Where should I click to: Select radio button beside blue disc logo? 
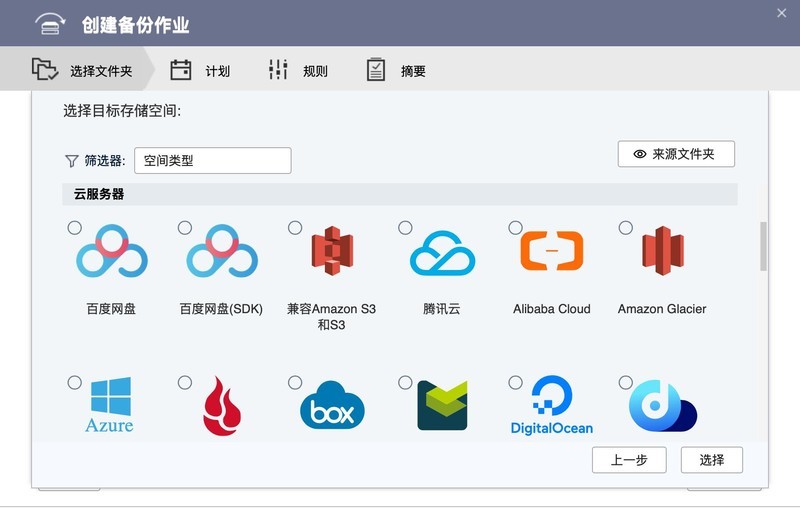tap(626, 383)
